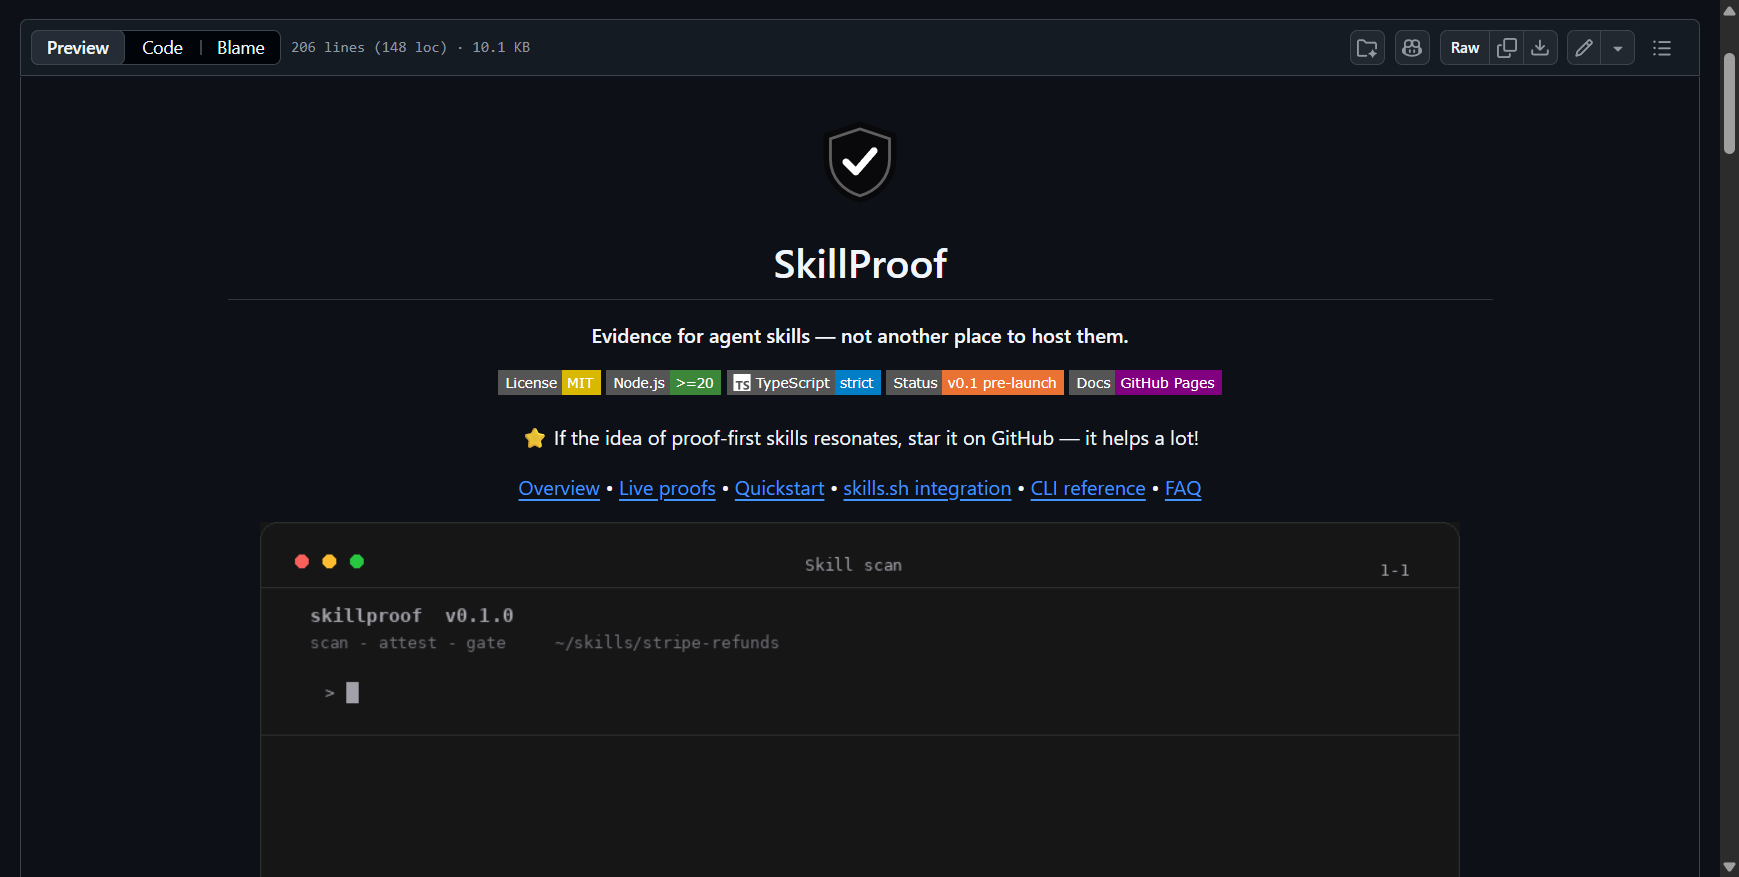Click the 'Skill scan' terminal title
The height and width of the screenshot is (877, 1739).
coord(853,565)
